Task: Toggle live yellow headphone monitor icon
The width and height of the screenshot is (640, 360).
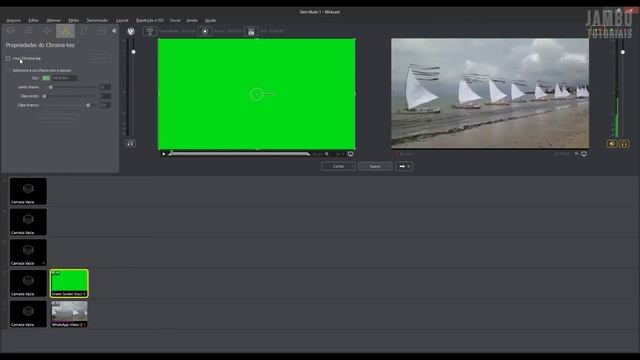Action: click(x=624, y=144)
